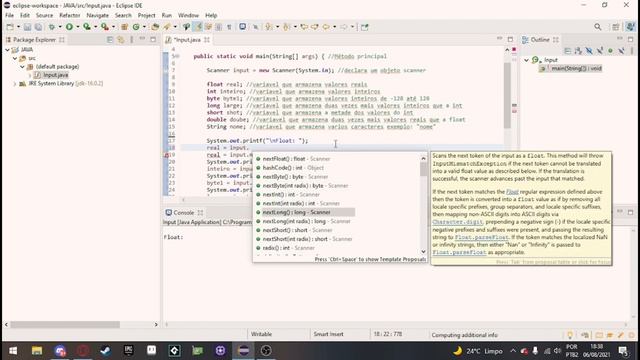Image resolution: width=640 pixels, height=360 pixels.
Task: Click the Save toolbar icon
Action: [27, 27]
